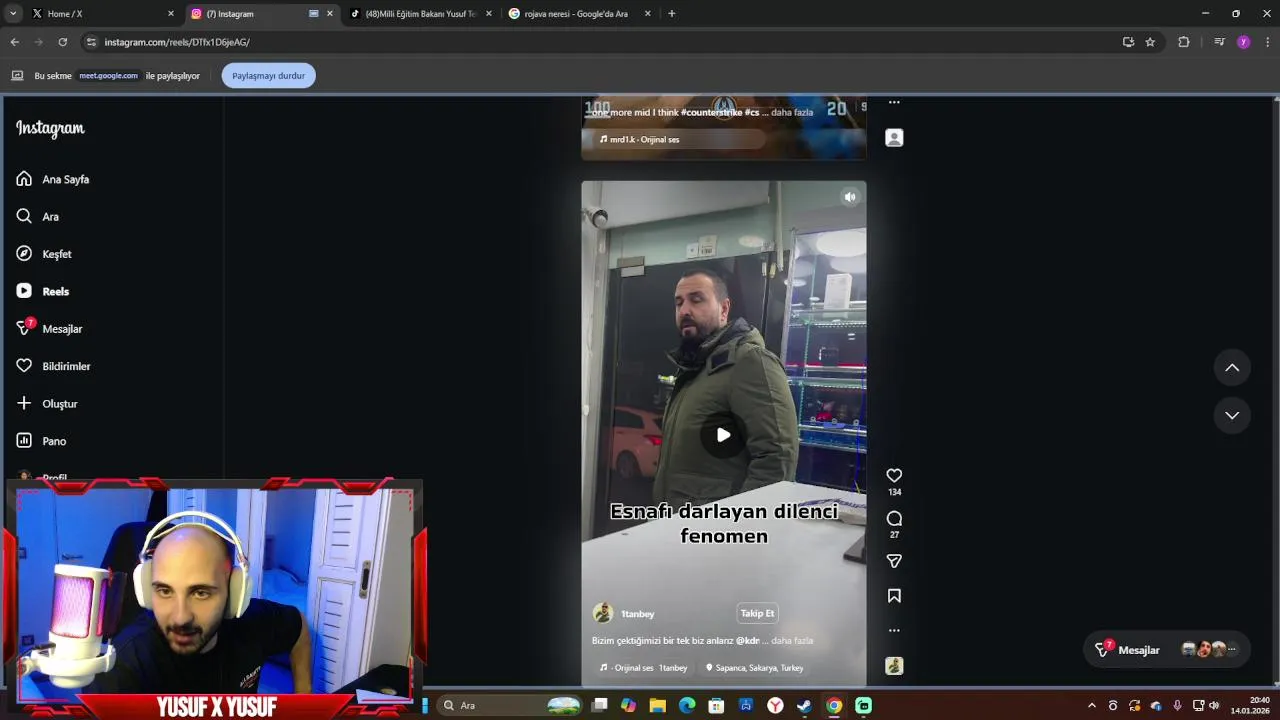Click the address bar URL
1280x720 pixels.
click(x=177, y=42)
